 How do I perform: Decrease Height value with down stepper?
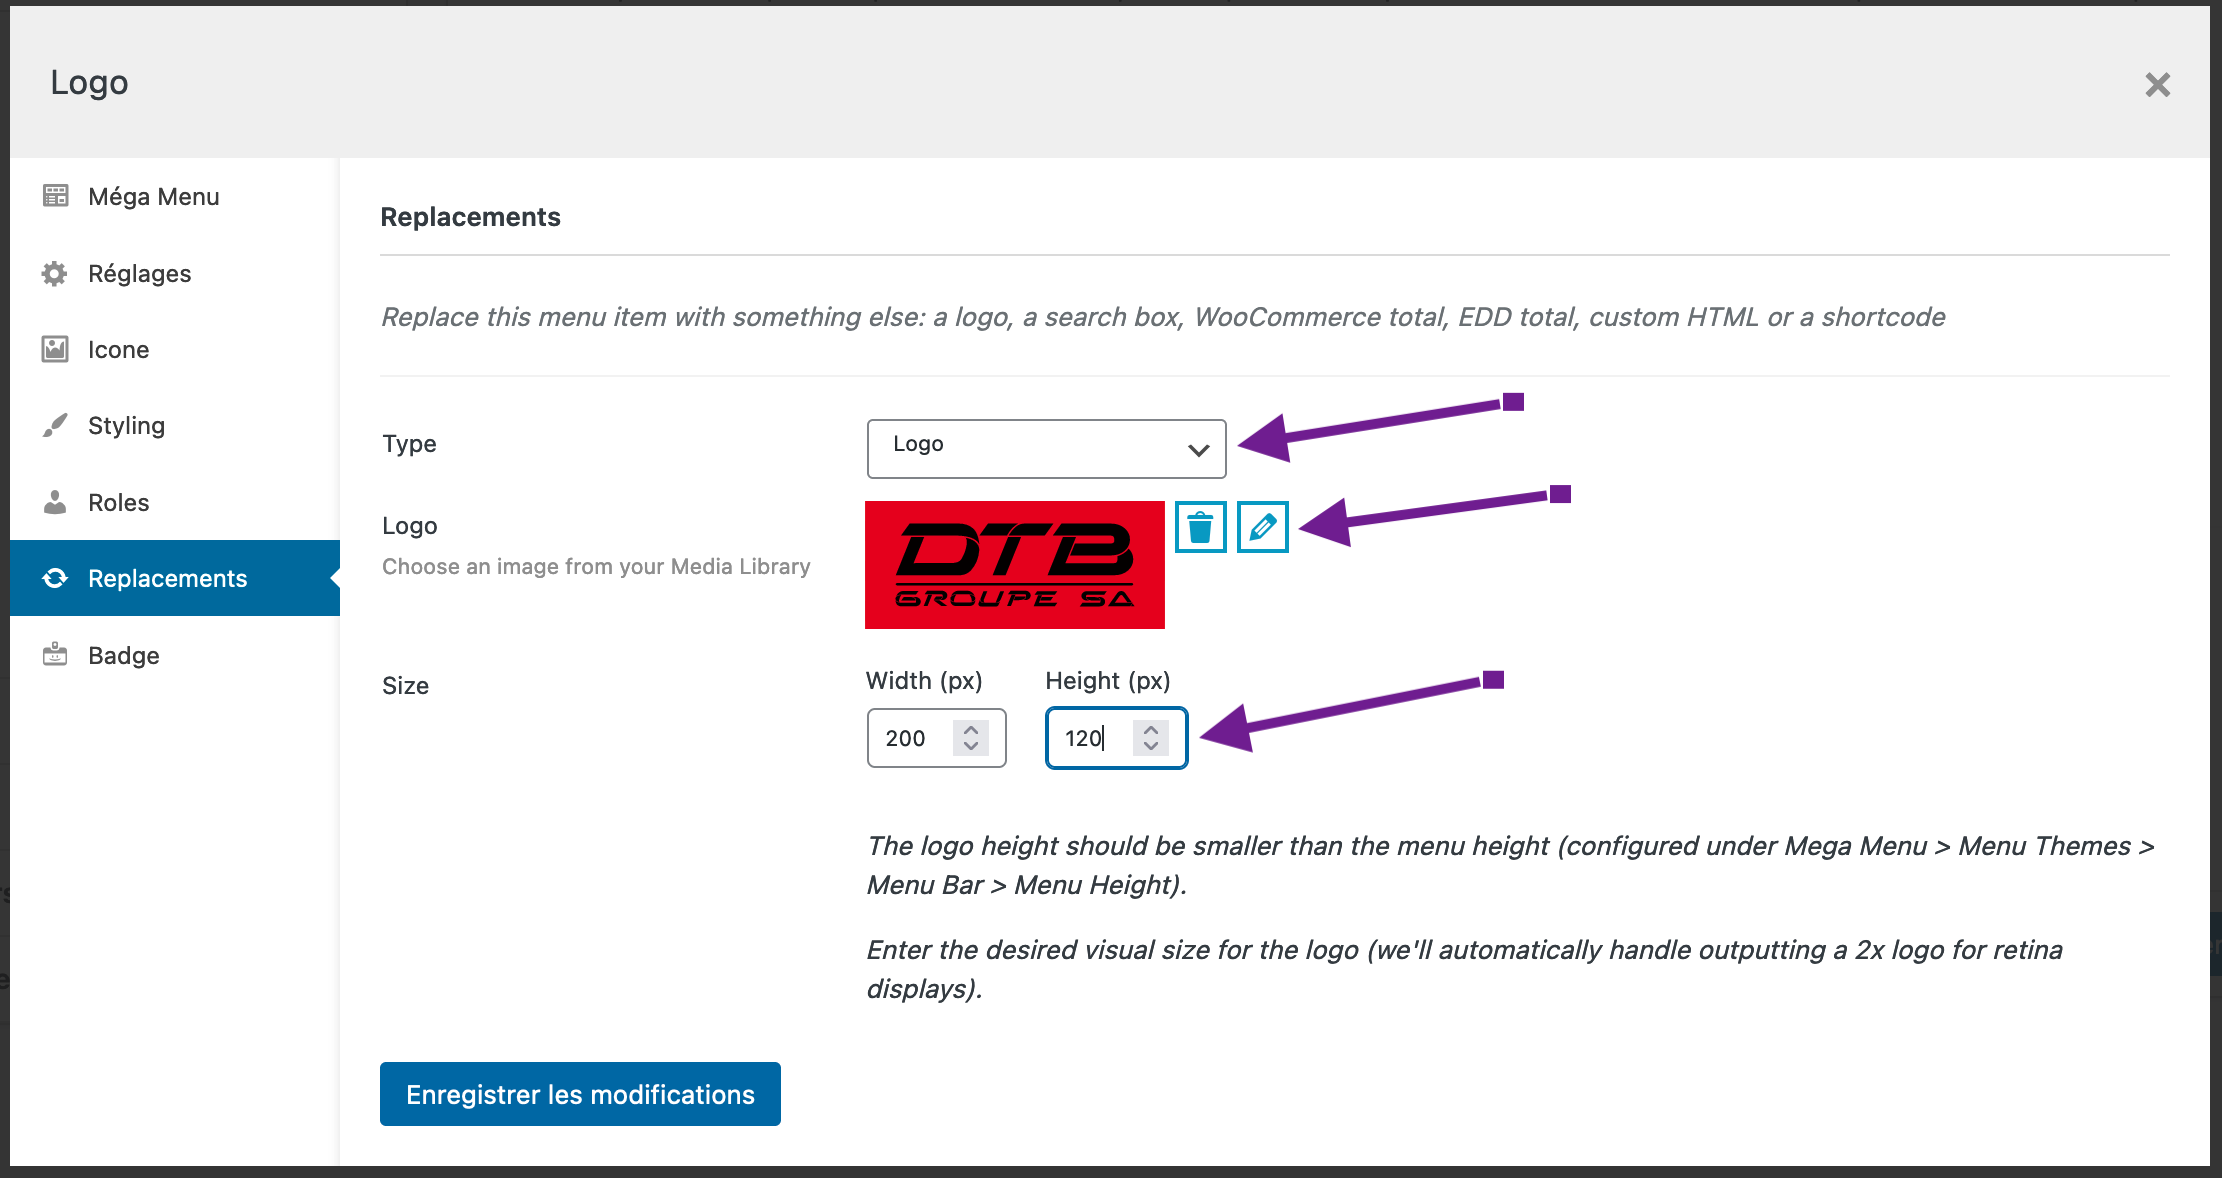tap(1151, 746)
